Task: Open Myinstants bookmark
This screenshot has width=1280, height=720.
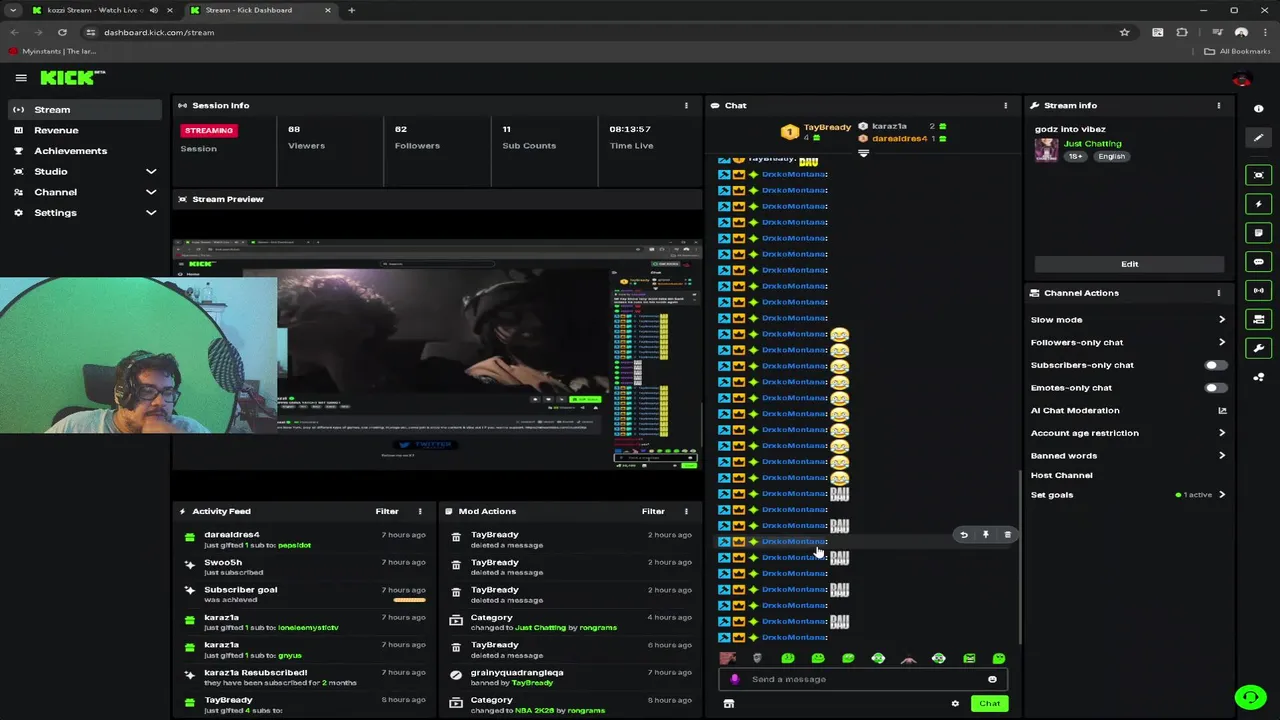Action: tap(52, 51)
